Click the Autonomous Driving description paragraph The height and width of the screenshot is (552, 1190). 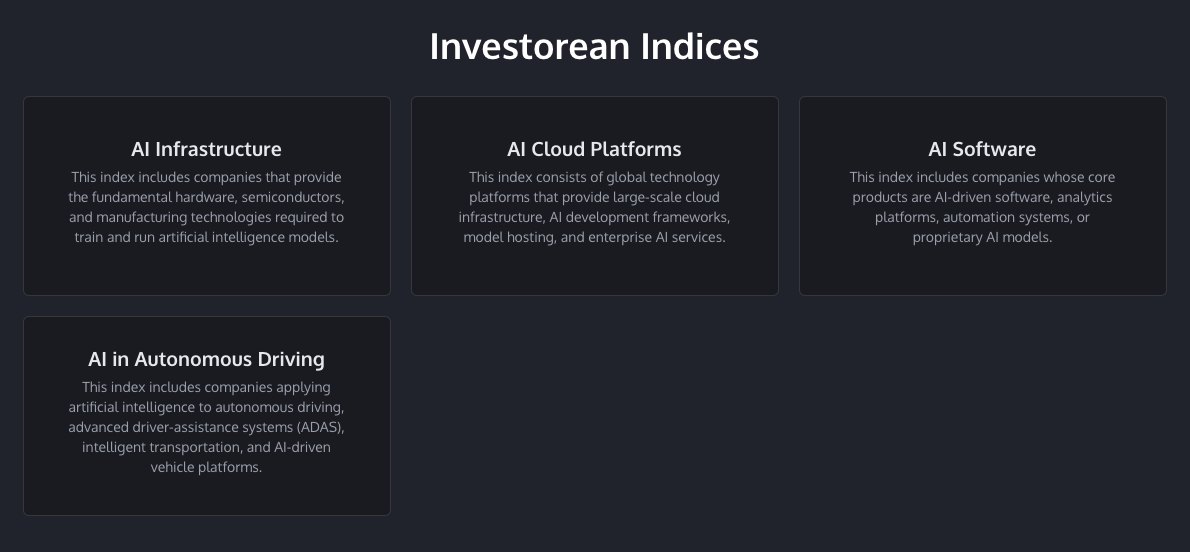click(206, 428)
